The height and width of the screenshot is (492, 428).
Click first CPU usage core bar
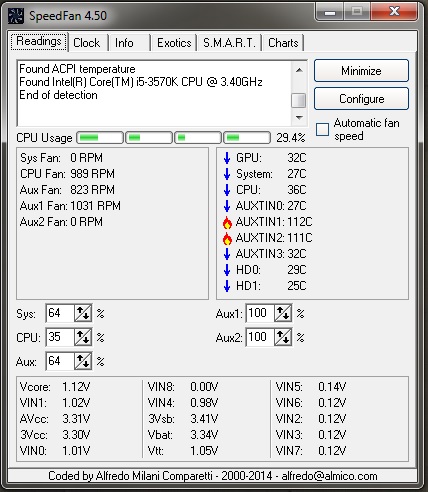point(100,138)
